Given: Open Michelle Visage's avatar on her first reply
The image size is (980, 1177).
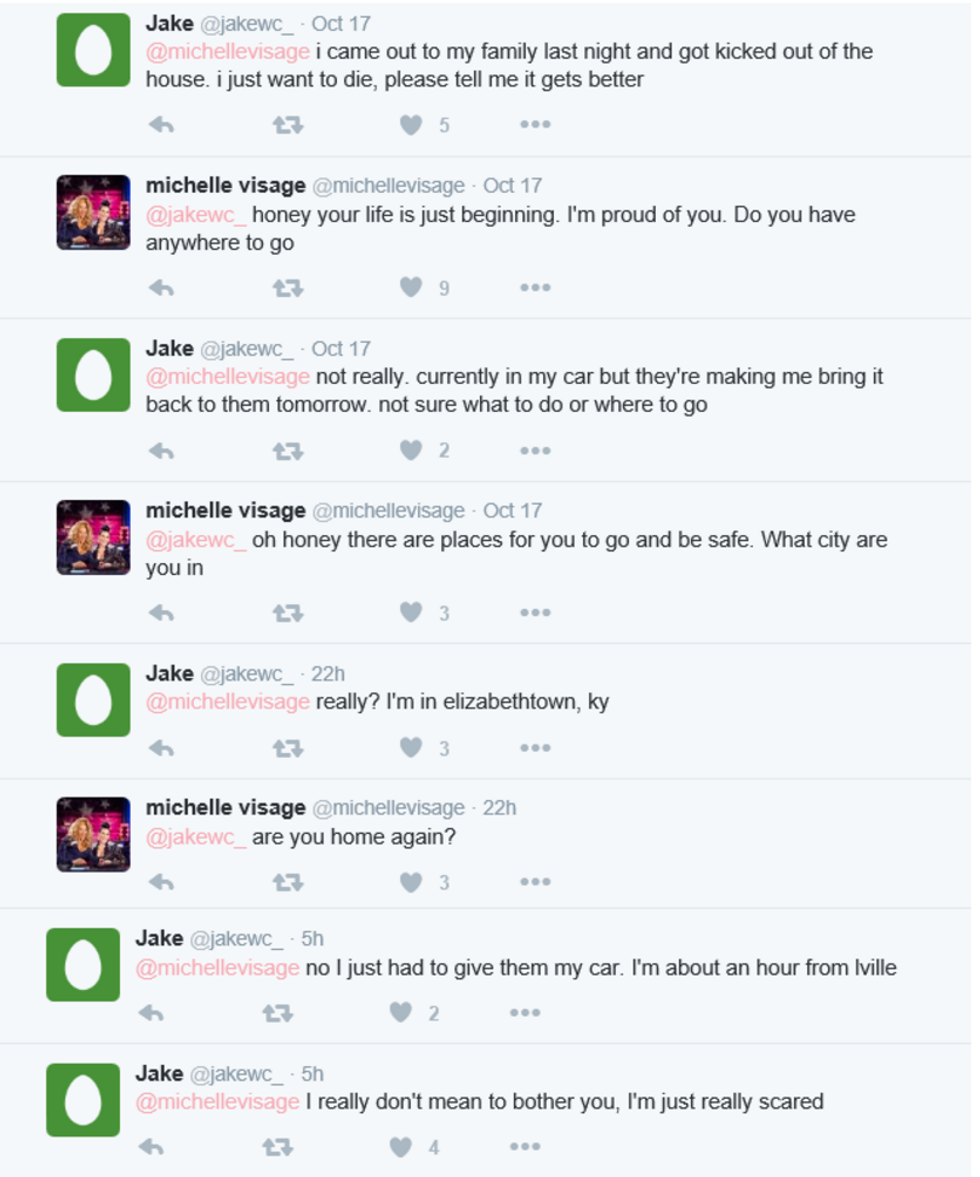Looking at the screenshot, I should point(93,212).
